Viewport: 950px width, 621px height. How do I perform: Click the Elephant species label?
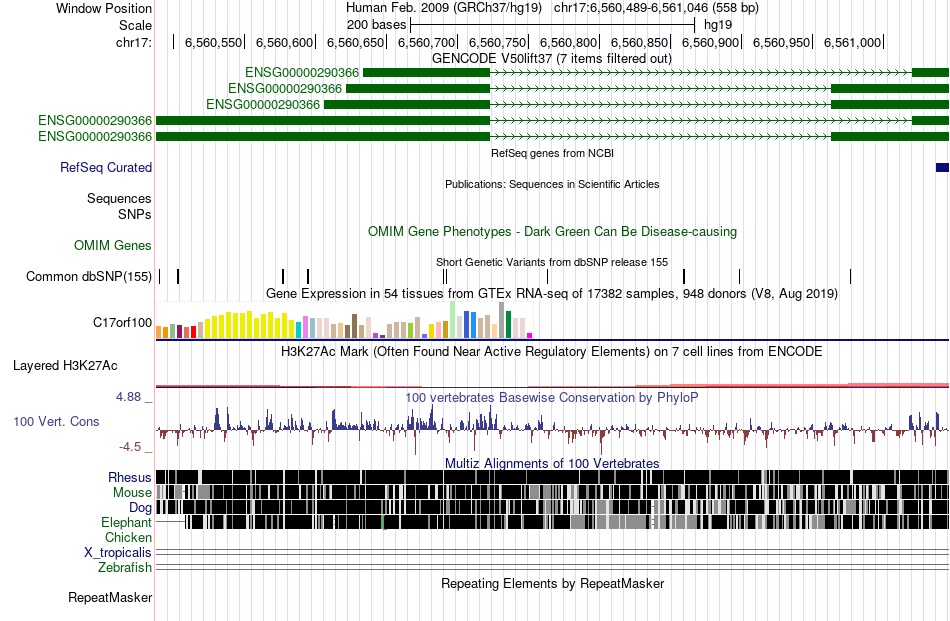127,522
